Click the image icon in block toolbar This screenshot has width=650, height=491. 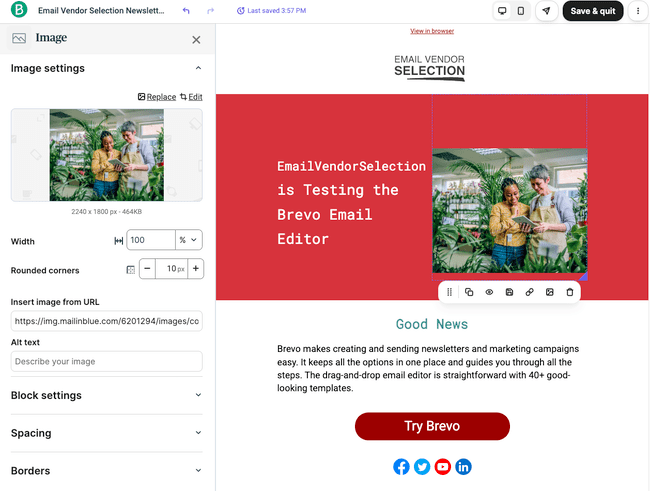[549, 292]
